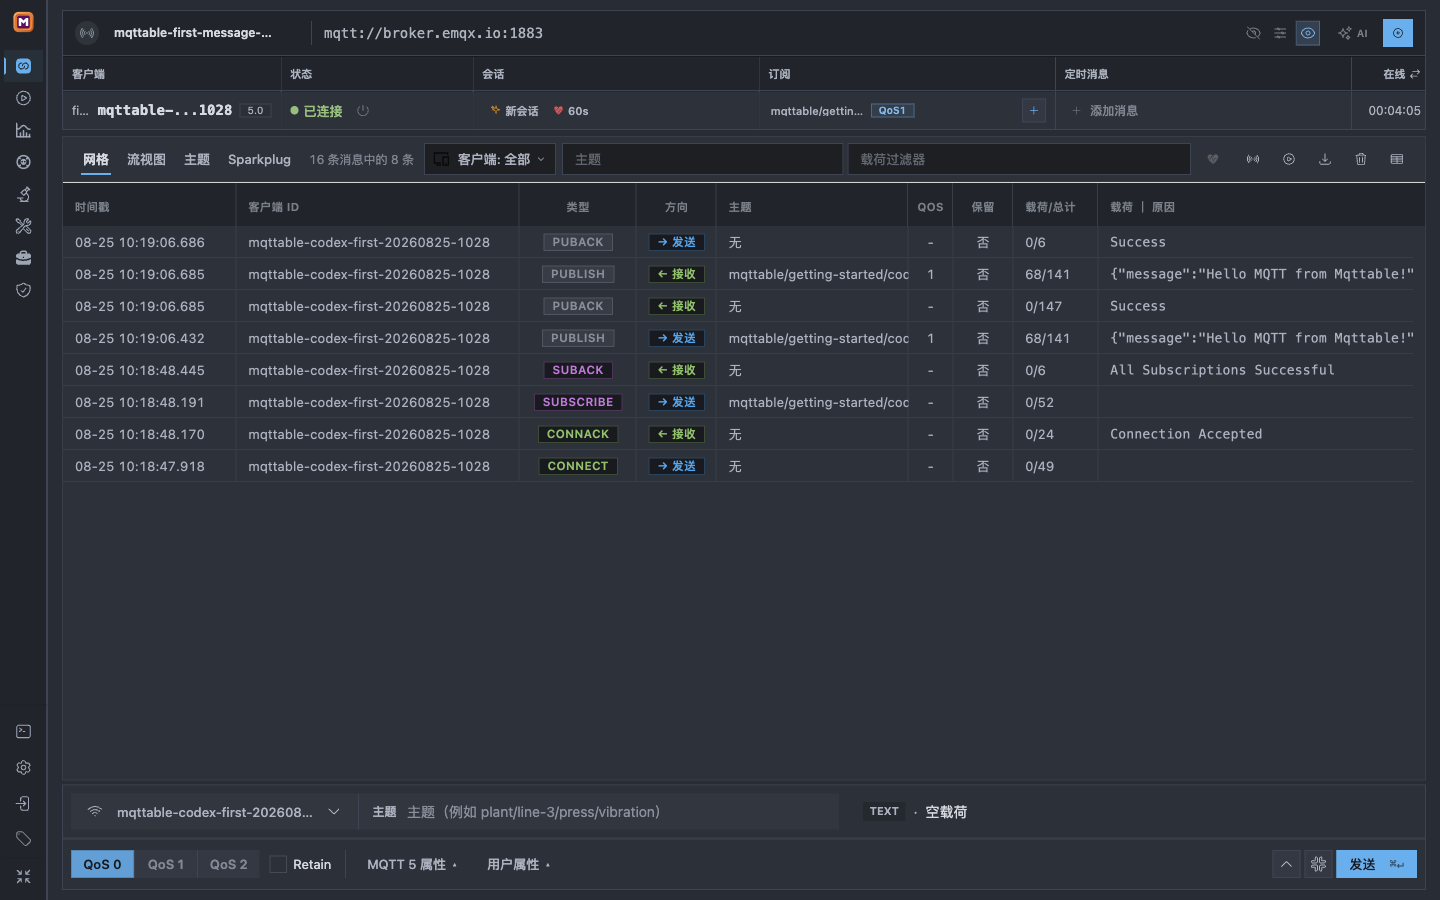Open the shield security sidebar icon
Screen dimensions: 1440x900
pyautogui.click(x=23, y=290)
